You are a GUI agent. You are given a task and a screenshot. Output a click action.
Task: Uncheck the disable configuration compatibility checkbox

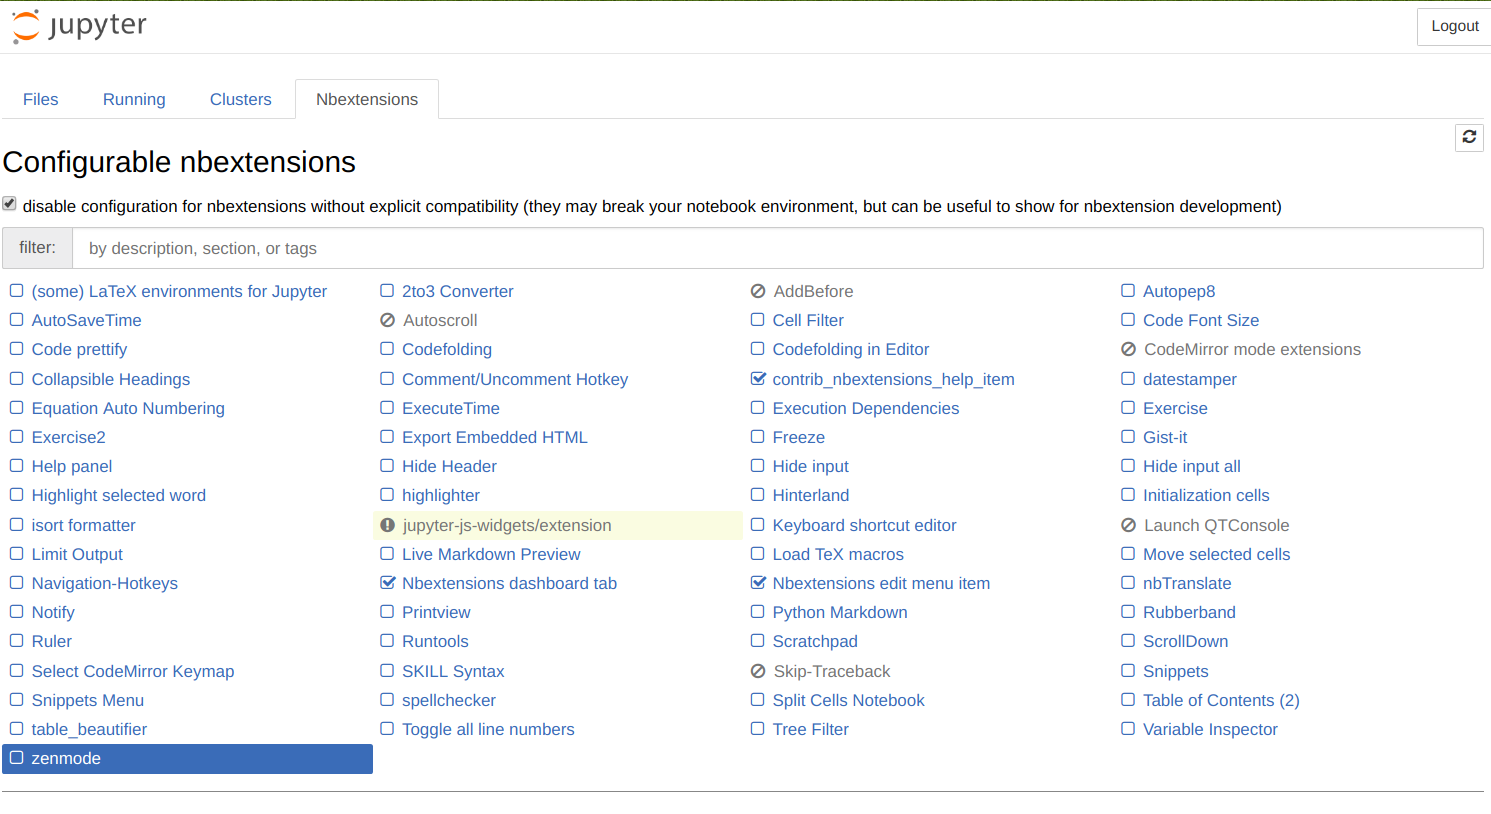(10, 204)
